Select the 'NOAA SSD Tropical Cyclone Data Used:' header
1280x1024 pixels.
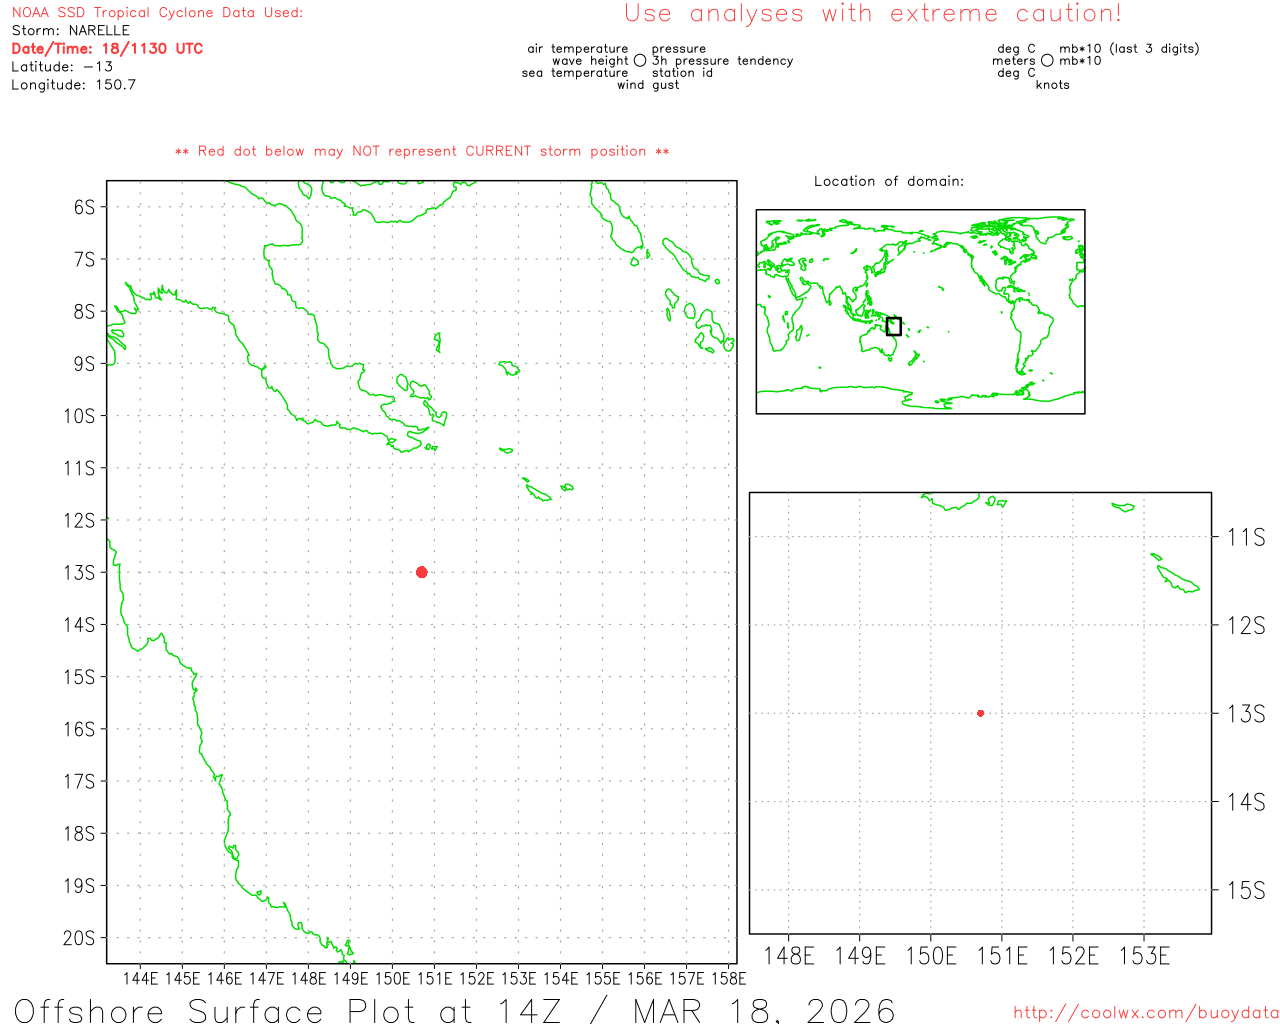click(x=157, y=13)
